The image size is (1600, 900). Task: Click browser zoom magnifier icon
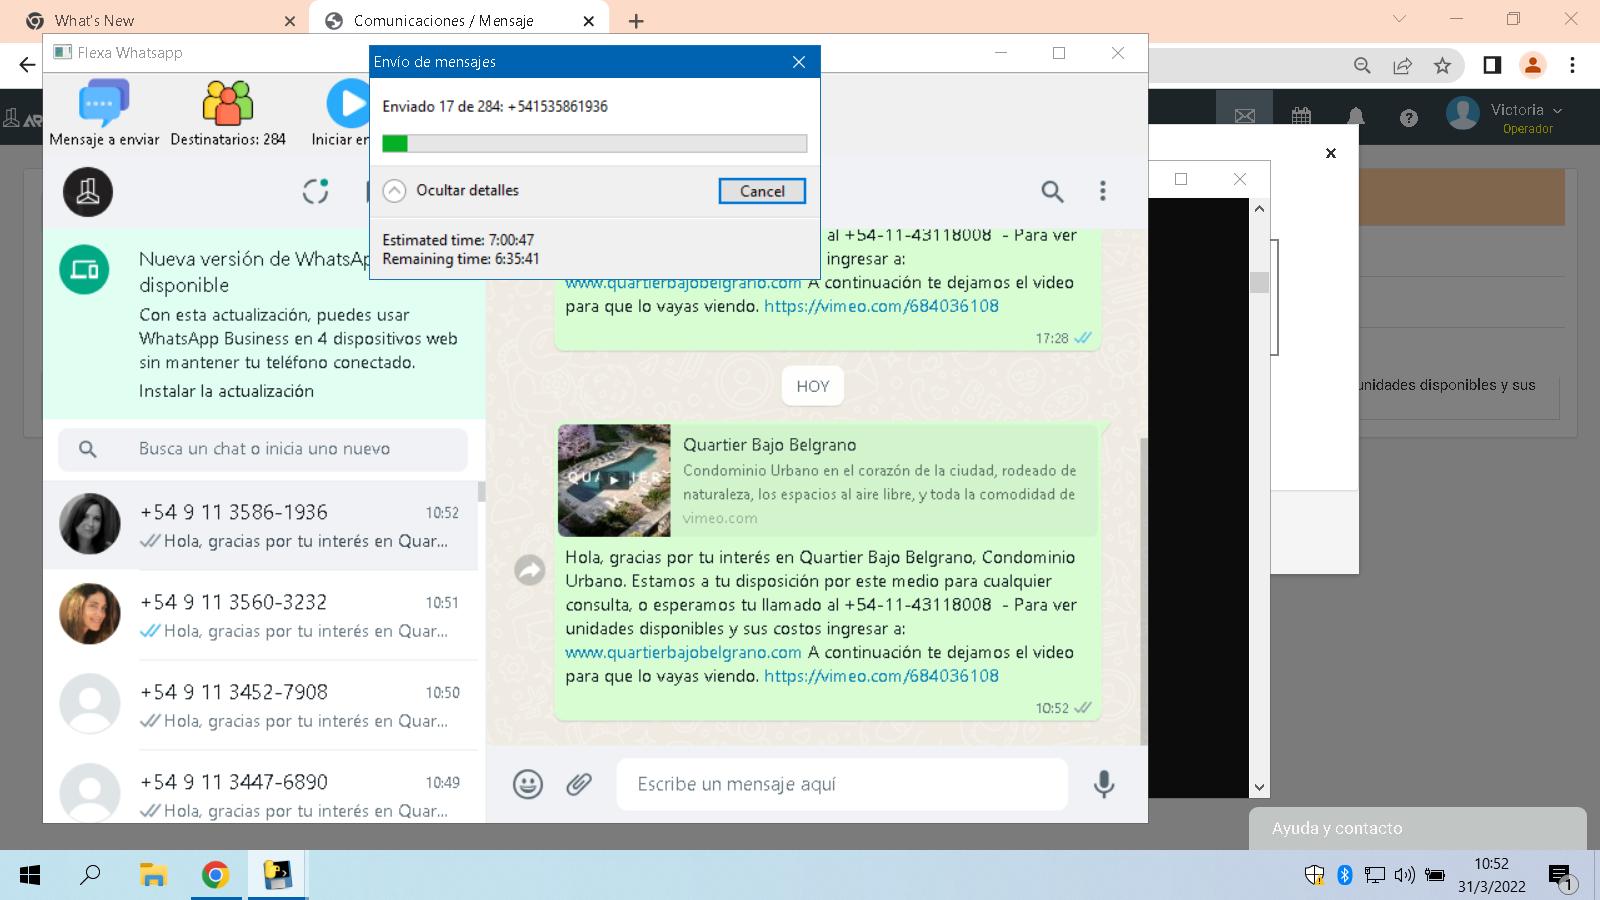coord(1362,65)
